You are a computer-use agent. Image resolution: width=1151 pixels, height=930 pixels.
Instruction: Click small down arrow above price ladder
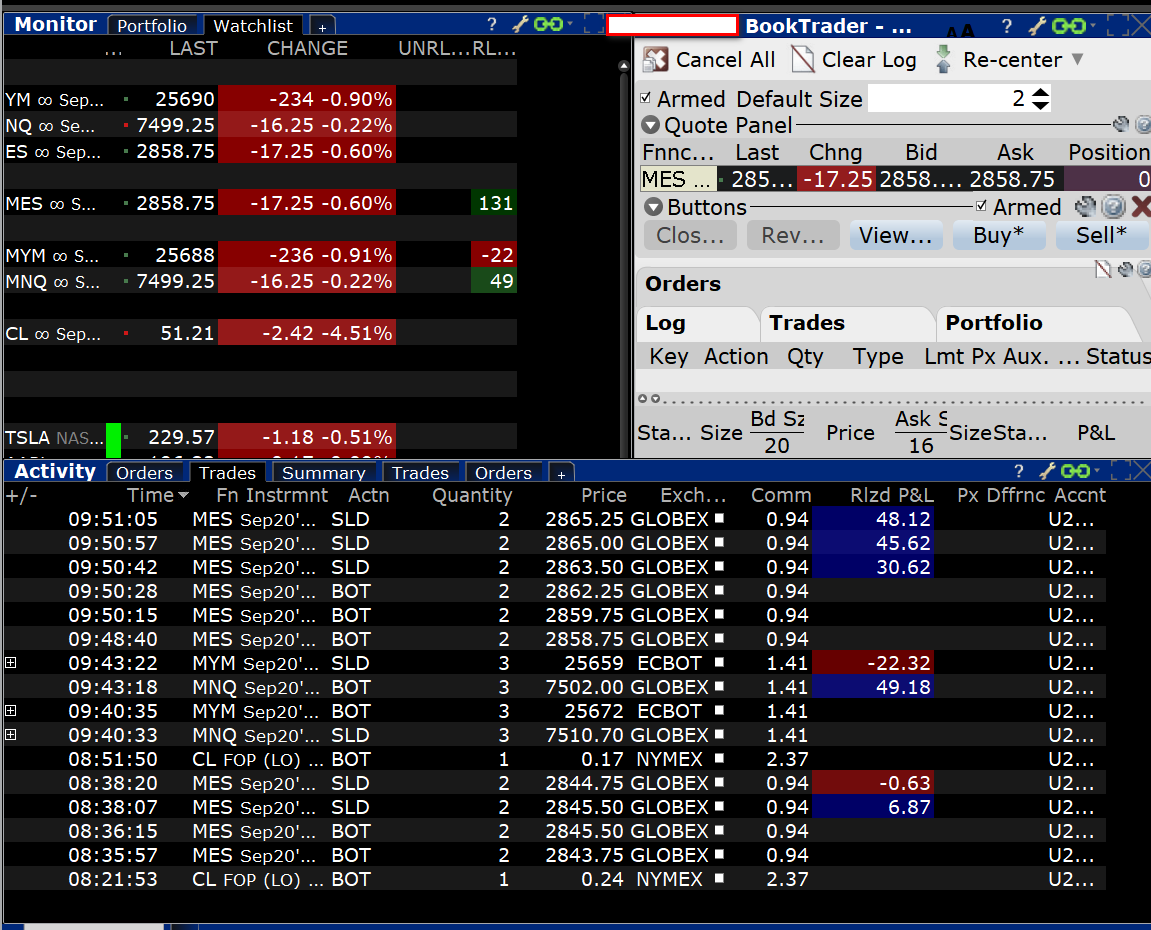656,399
